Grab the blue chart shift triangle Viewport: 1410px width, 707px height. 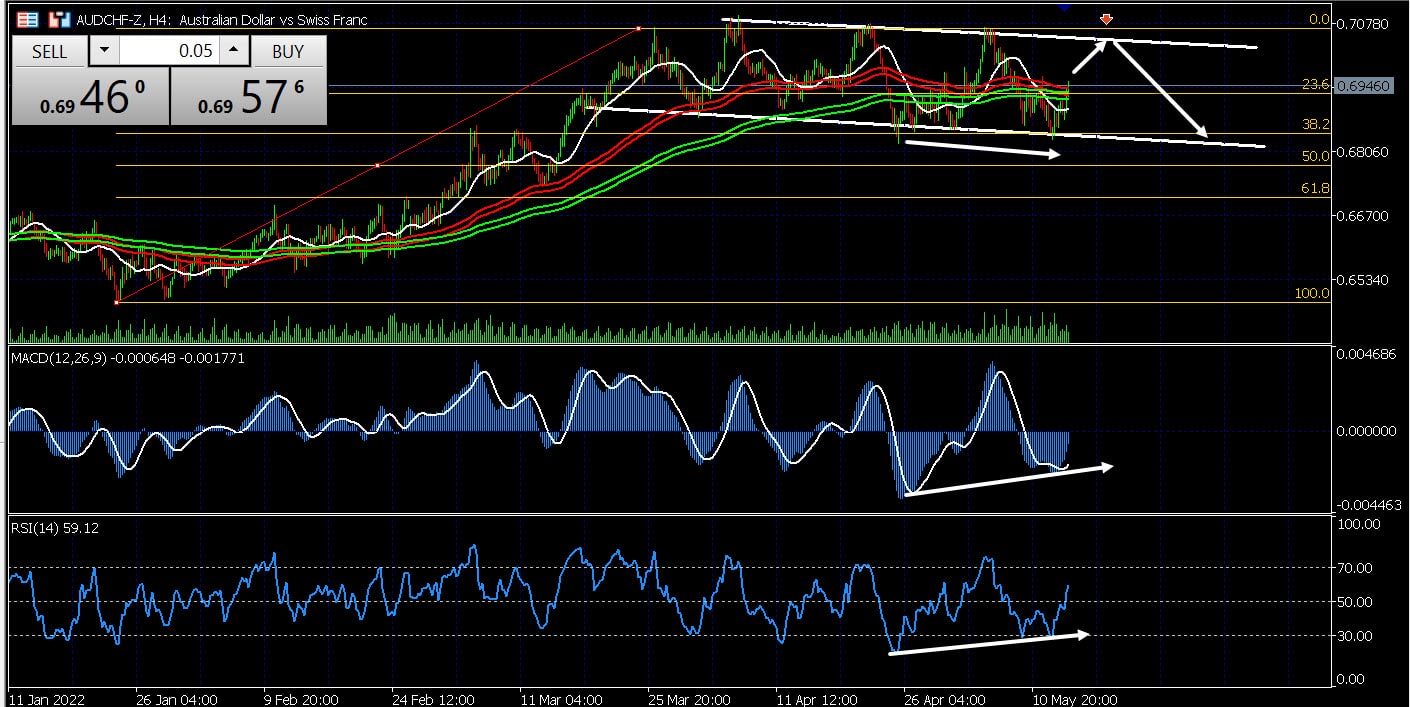point(1064,6)
